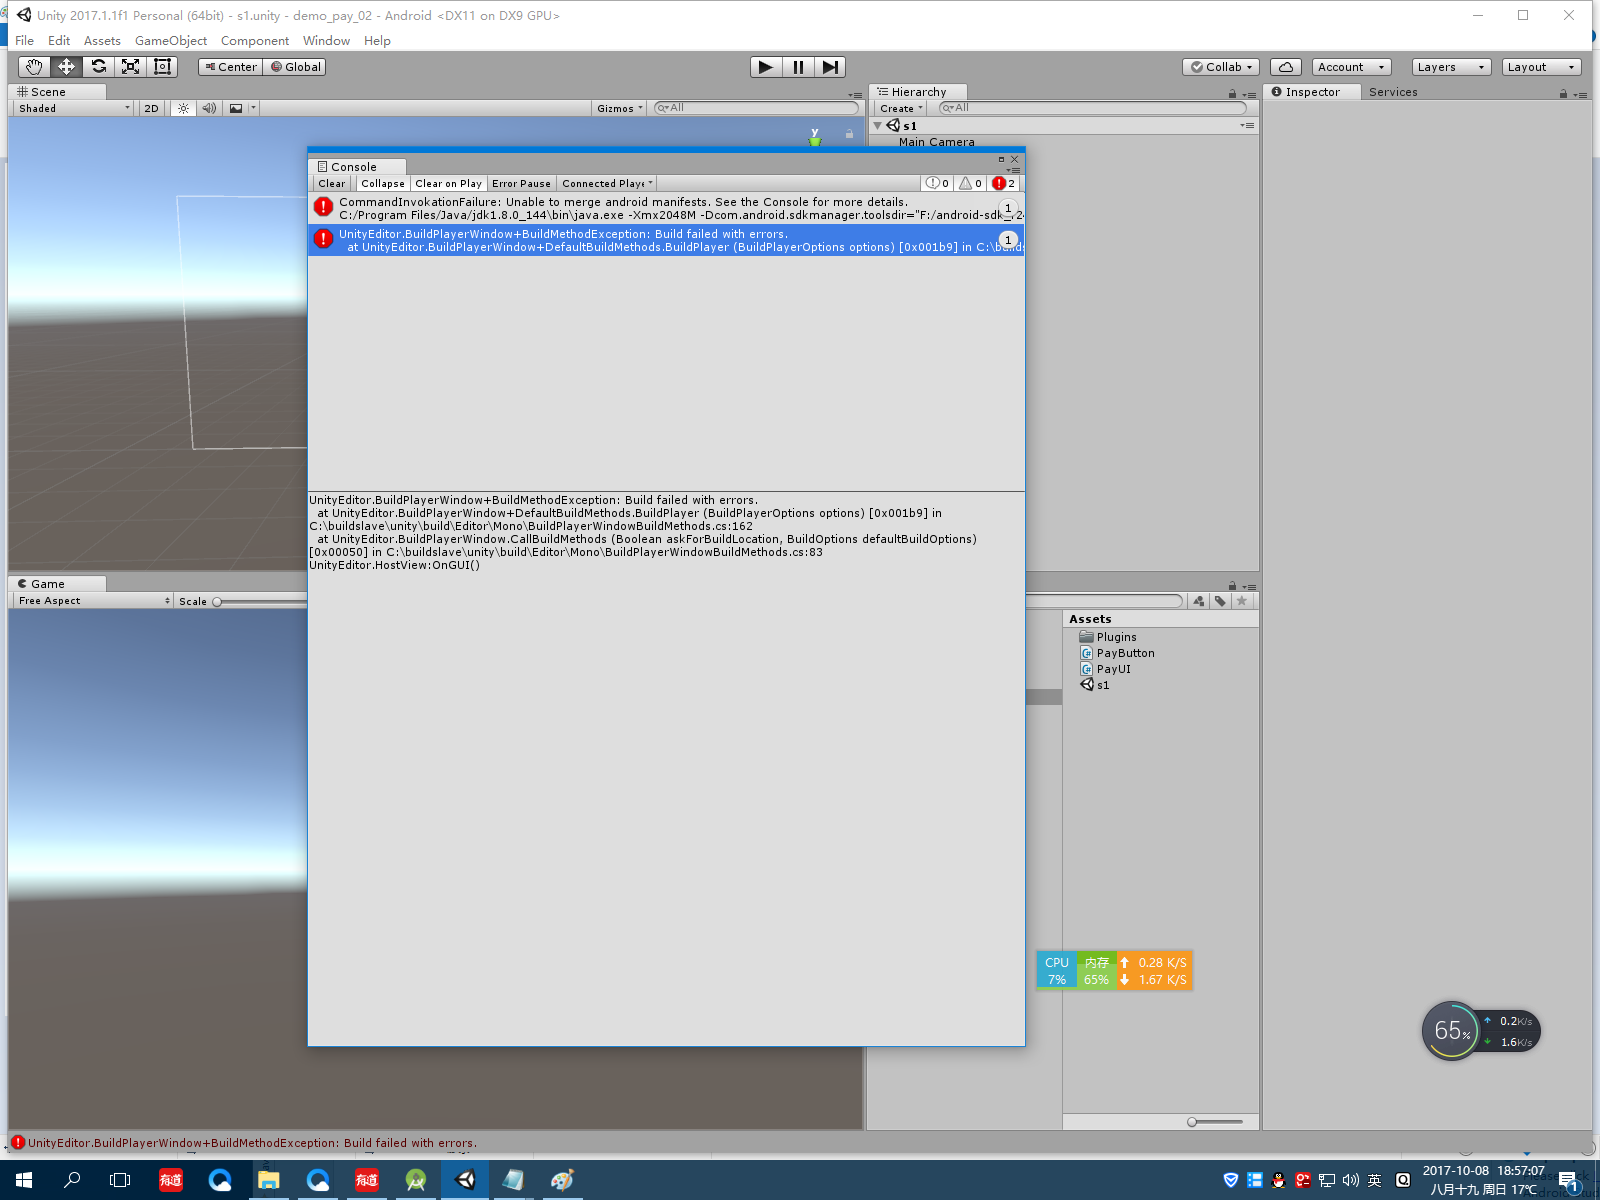
Task: Toggle scene lighting sun icon
Action: (x=183, y=108)
